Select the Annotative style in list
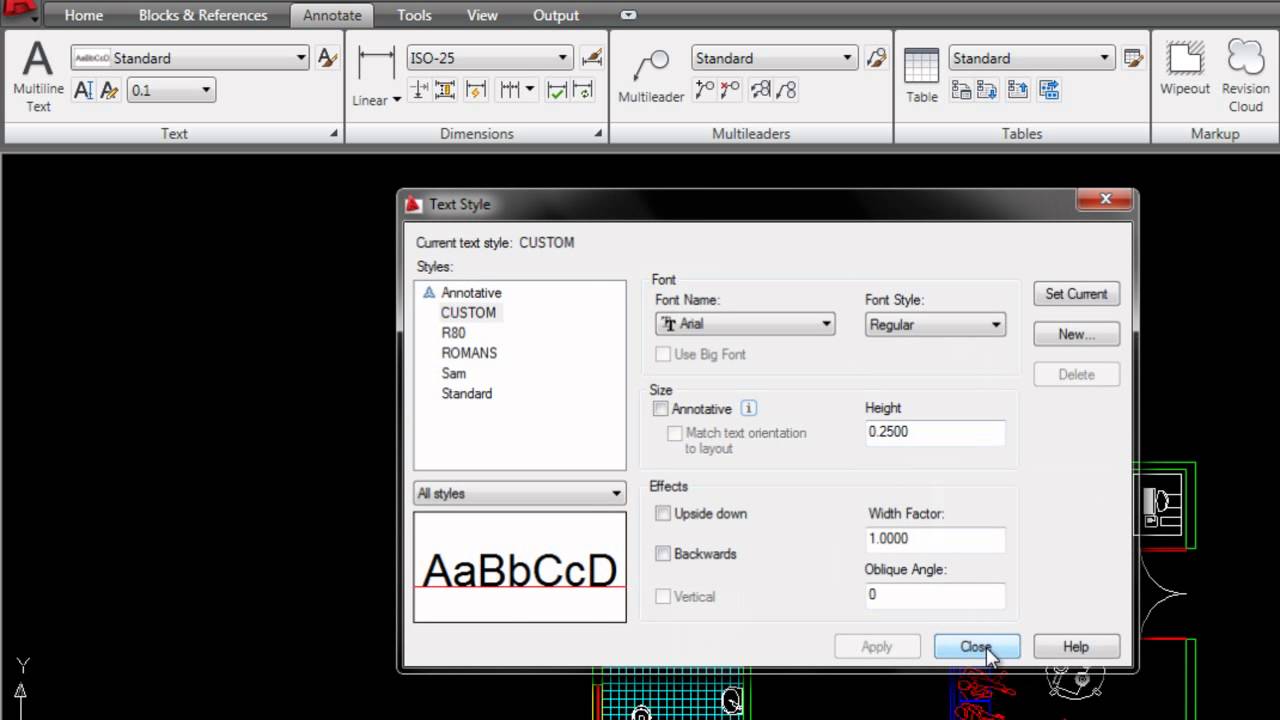 [471, 293]
